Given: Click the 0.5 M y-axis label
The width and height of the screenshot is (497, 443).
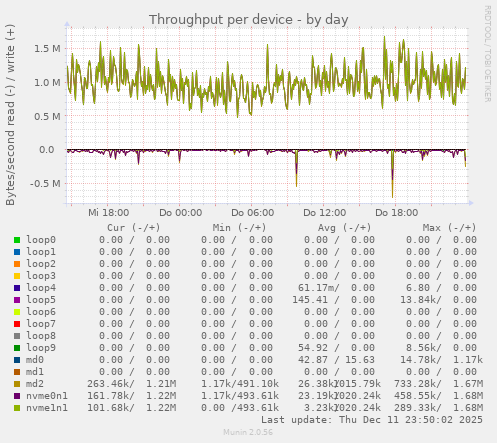Looking at the screenshot, I should pos(47,116).
